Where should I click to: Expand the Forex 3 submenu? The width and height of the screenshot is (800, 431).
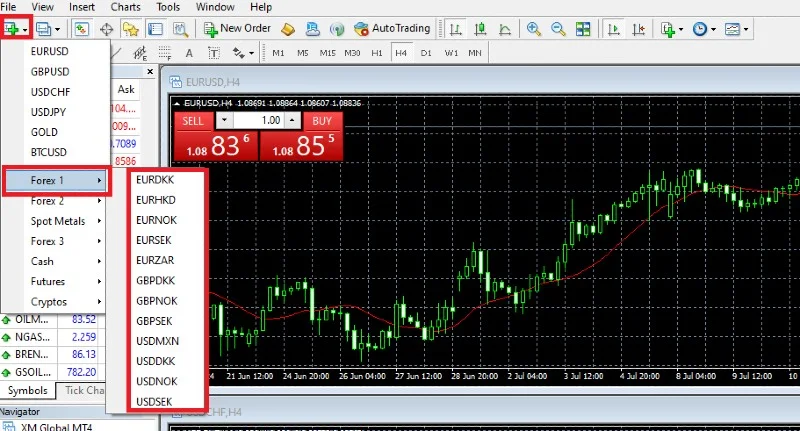tap(55, 241)
